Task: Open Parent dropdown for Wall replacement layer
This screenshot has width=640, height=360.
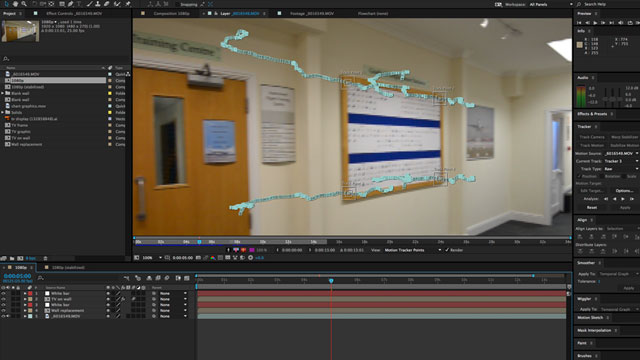Action: (x=173, y=311)
